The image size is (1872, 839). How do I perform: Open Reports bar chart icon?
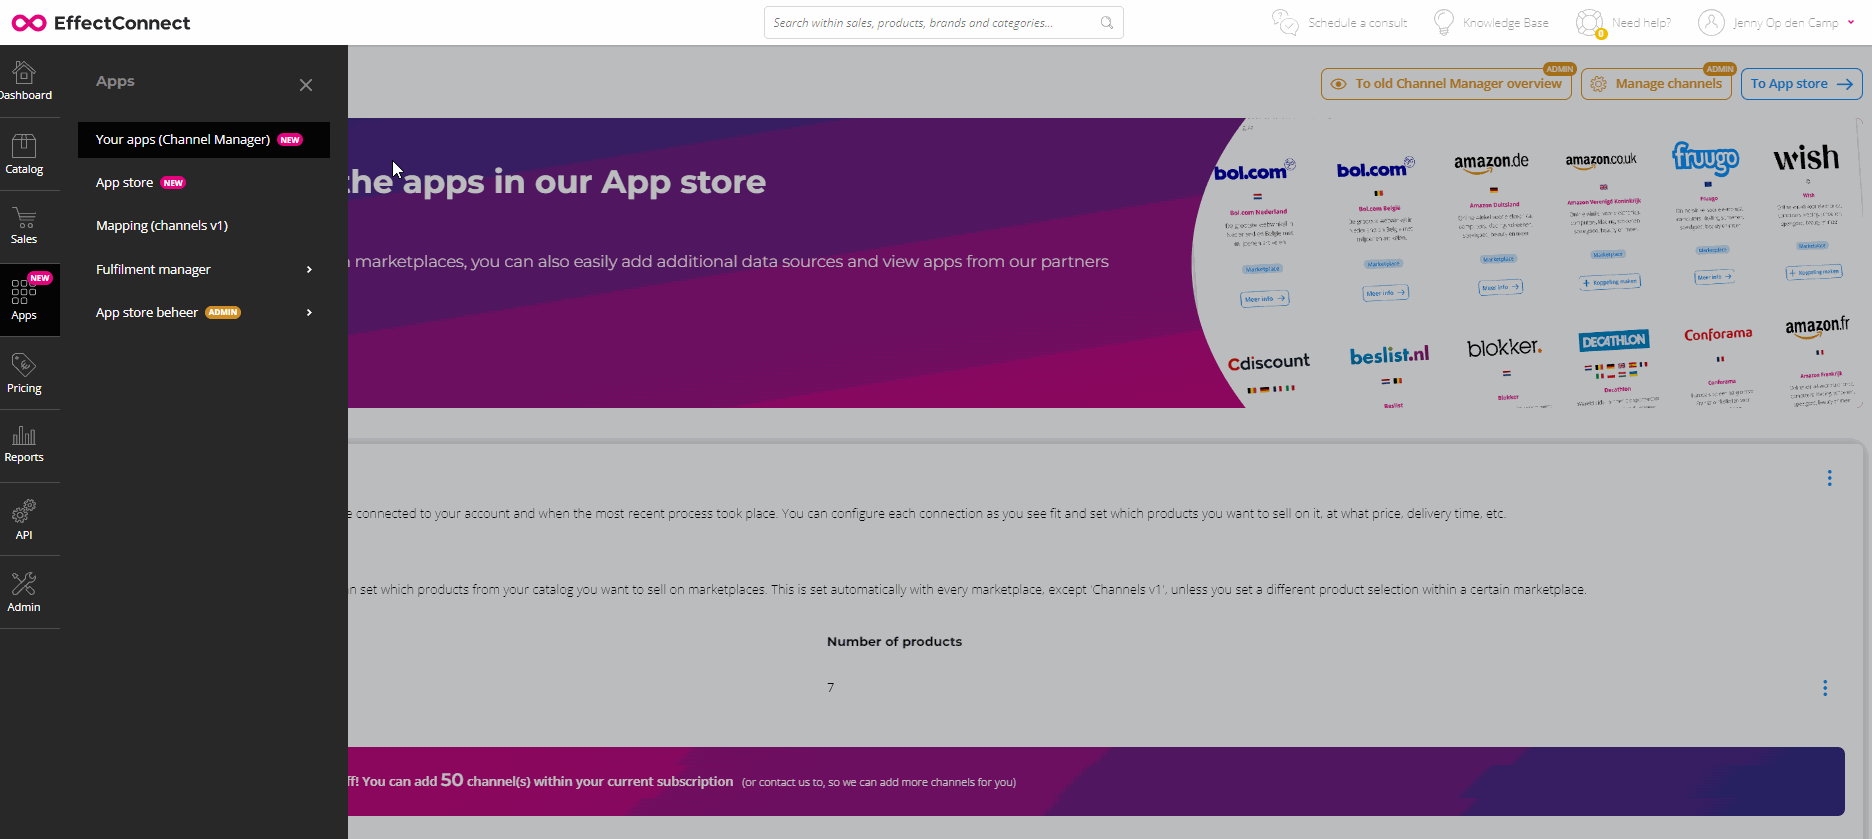coord(24,443)
